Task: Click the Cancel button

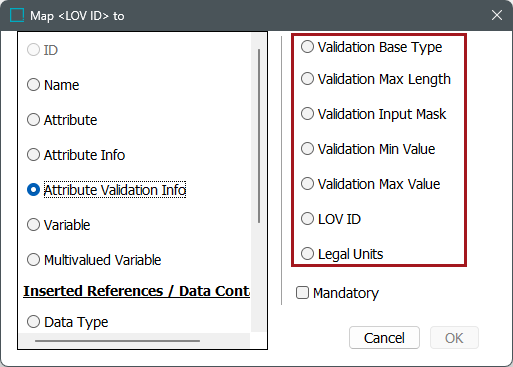Action: pos(384,338)
